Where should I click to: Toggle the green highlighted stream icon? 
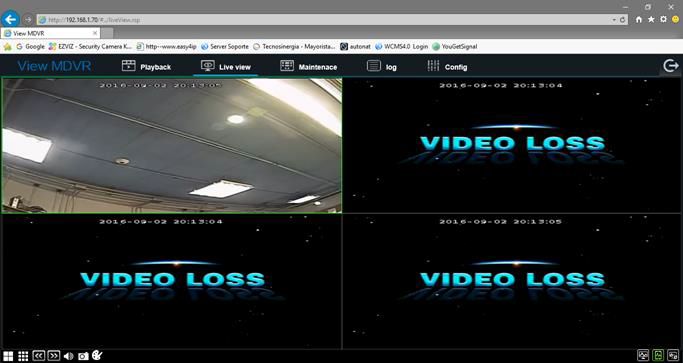coord(658,355)
